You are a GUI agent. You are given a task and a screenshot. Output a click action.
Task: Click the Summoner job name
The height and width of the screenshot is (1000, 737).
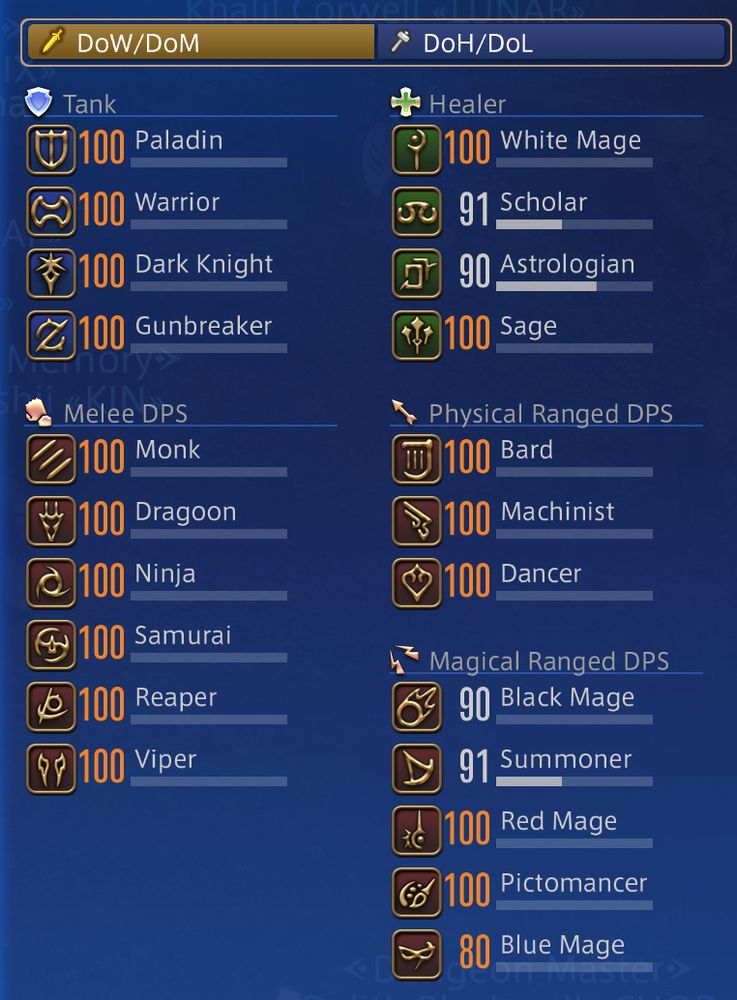tap(566, 759)
